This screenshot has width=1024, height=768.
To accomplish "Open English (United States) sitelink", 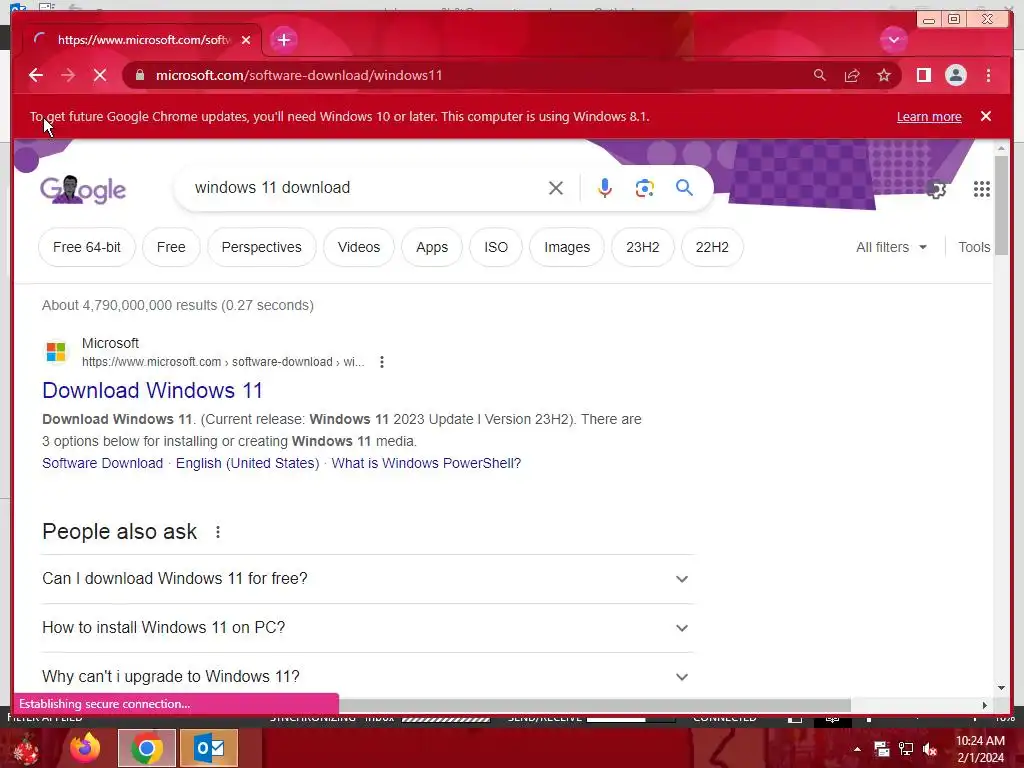I will coord(248,463).
